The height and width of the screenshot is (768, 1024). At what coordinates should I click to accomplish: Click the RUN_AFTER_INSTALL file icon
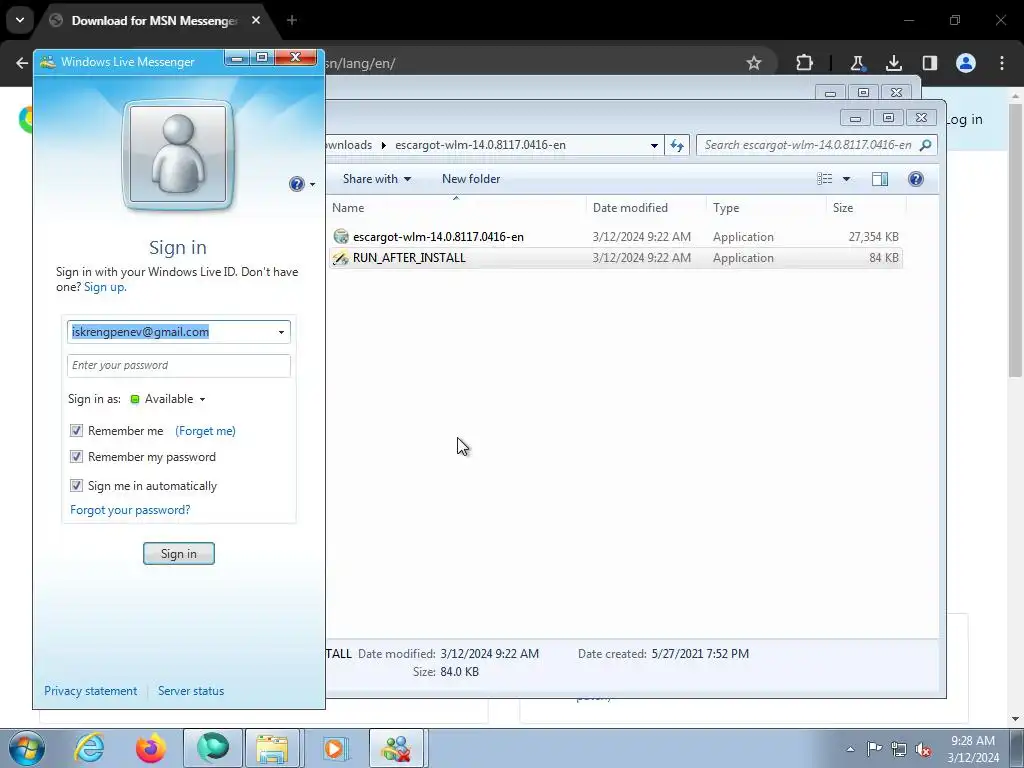pos(341,258)
